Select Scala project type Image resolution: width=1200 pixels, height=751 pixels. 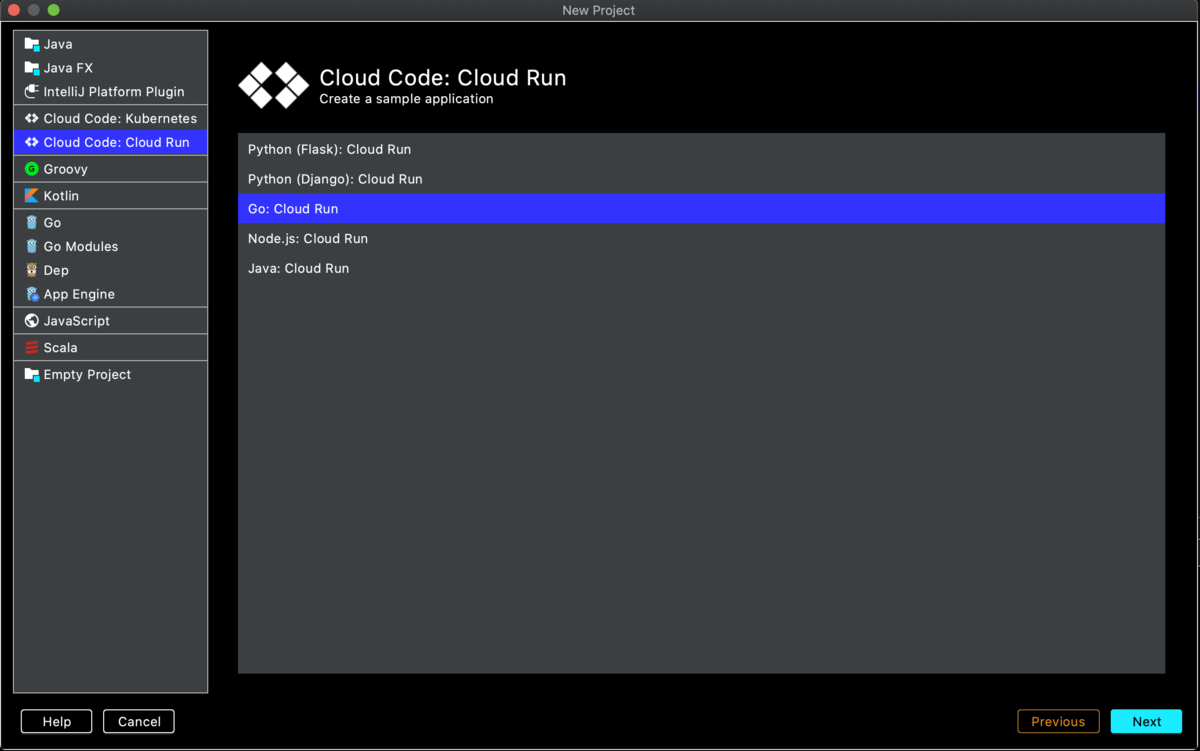click(x=110, y=348)
